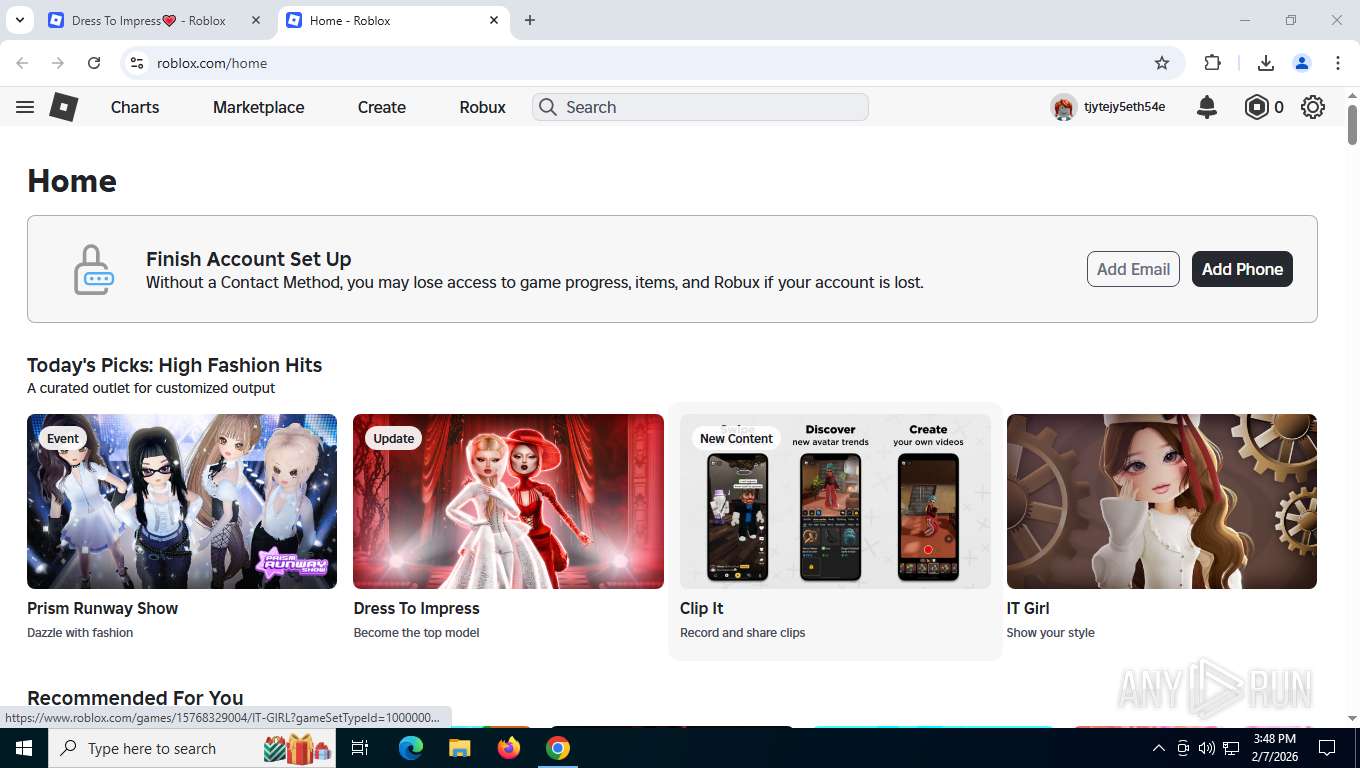Screen dimensions: 1360x768
Task: Expand the tab search dropdown arrow
Action: tap(19, 20)
